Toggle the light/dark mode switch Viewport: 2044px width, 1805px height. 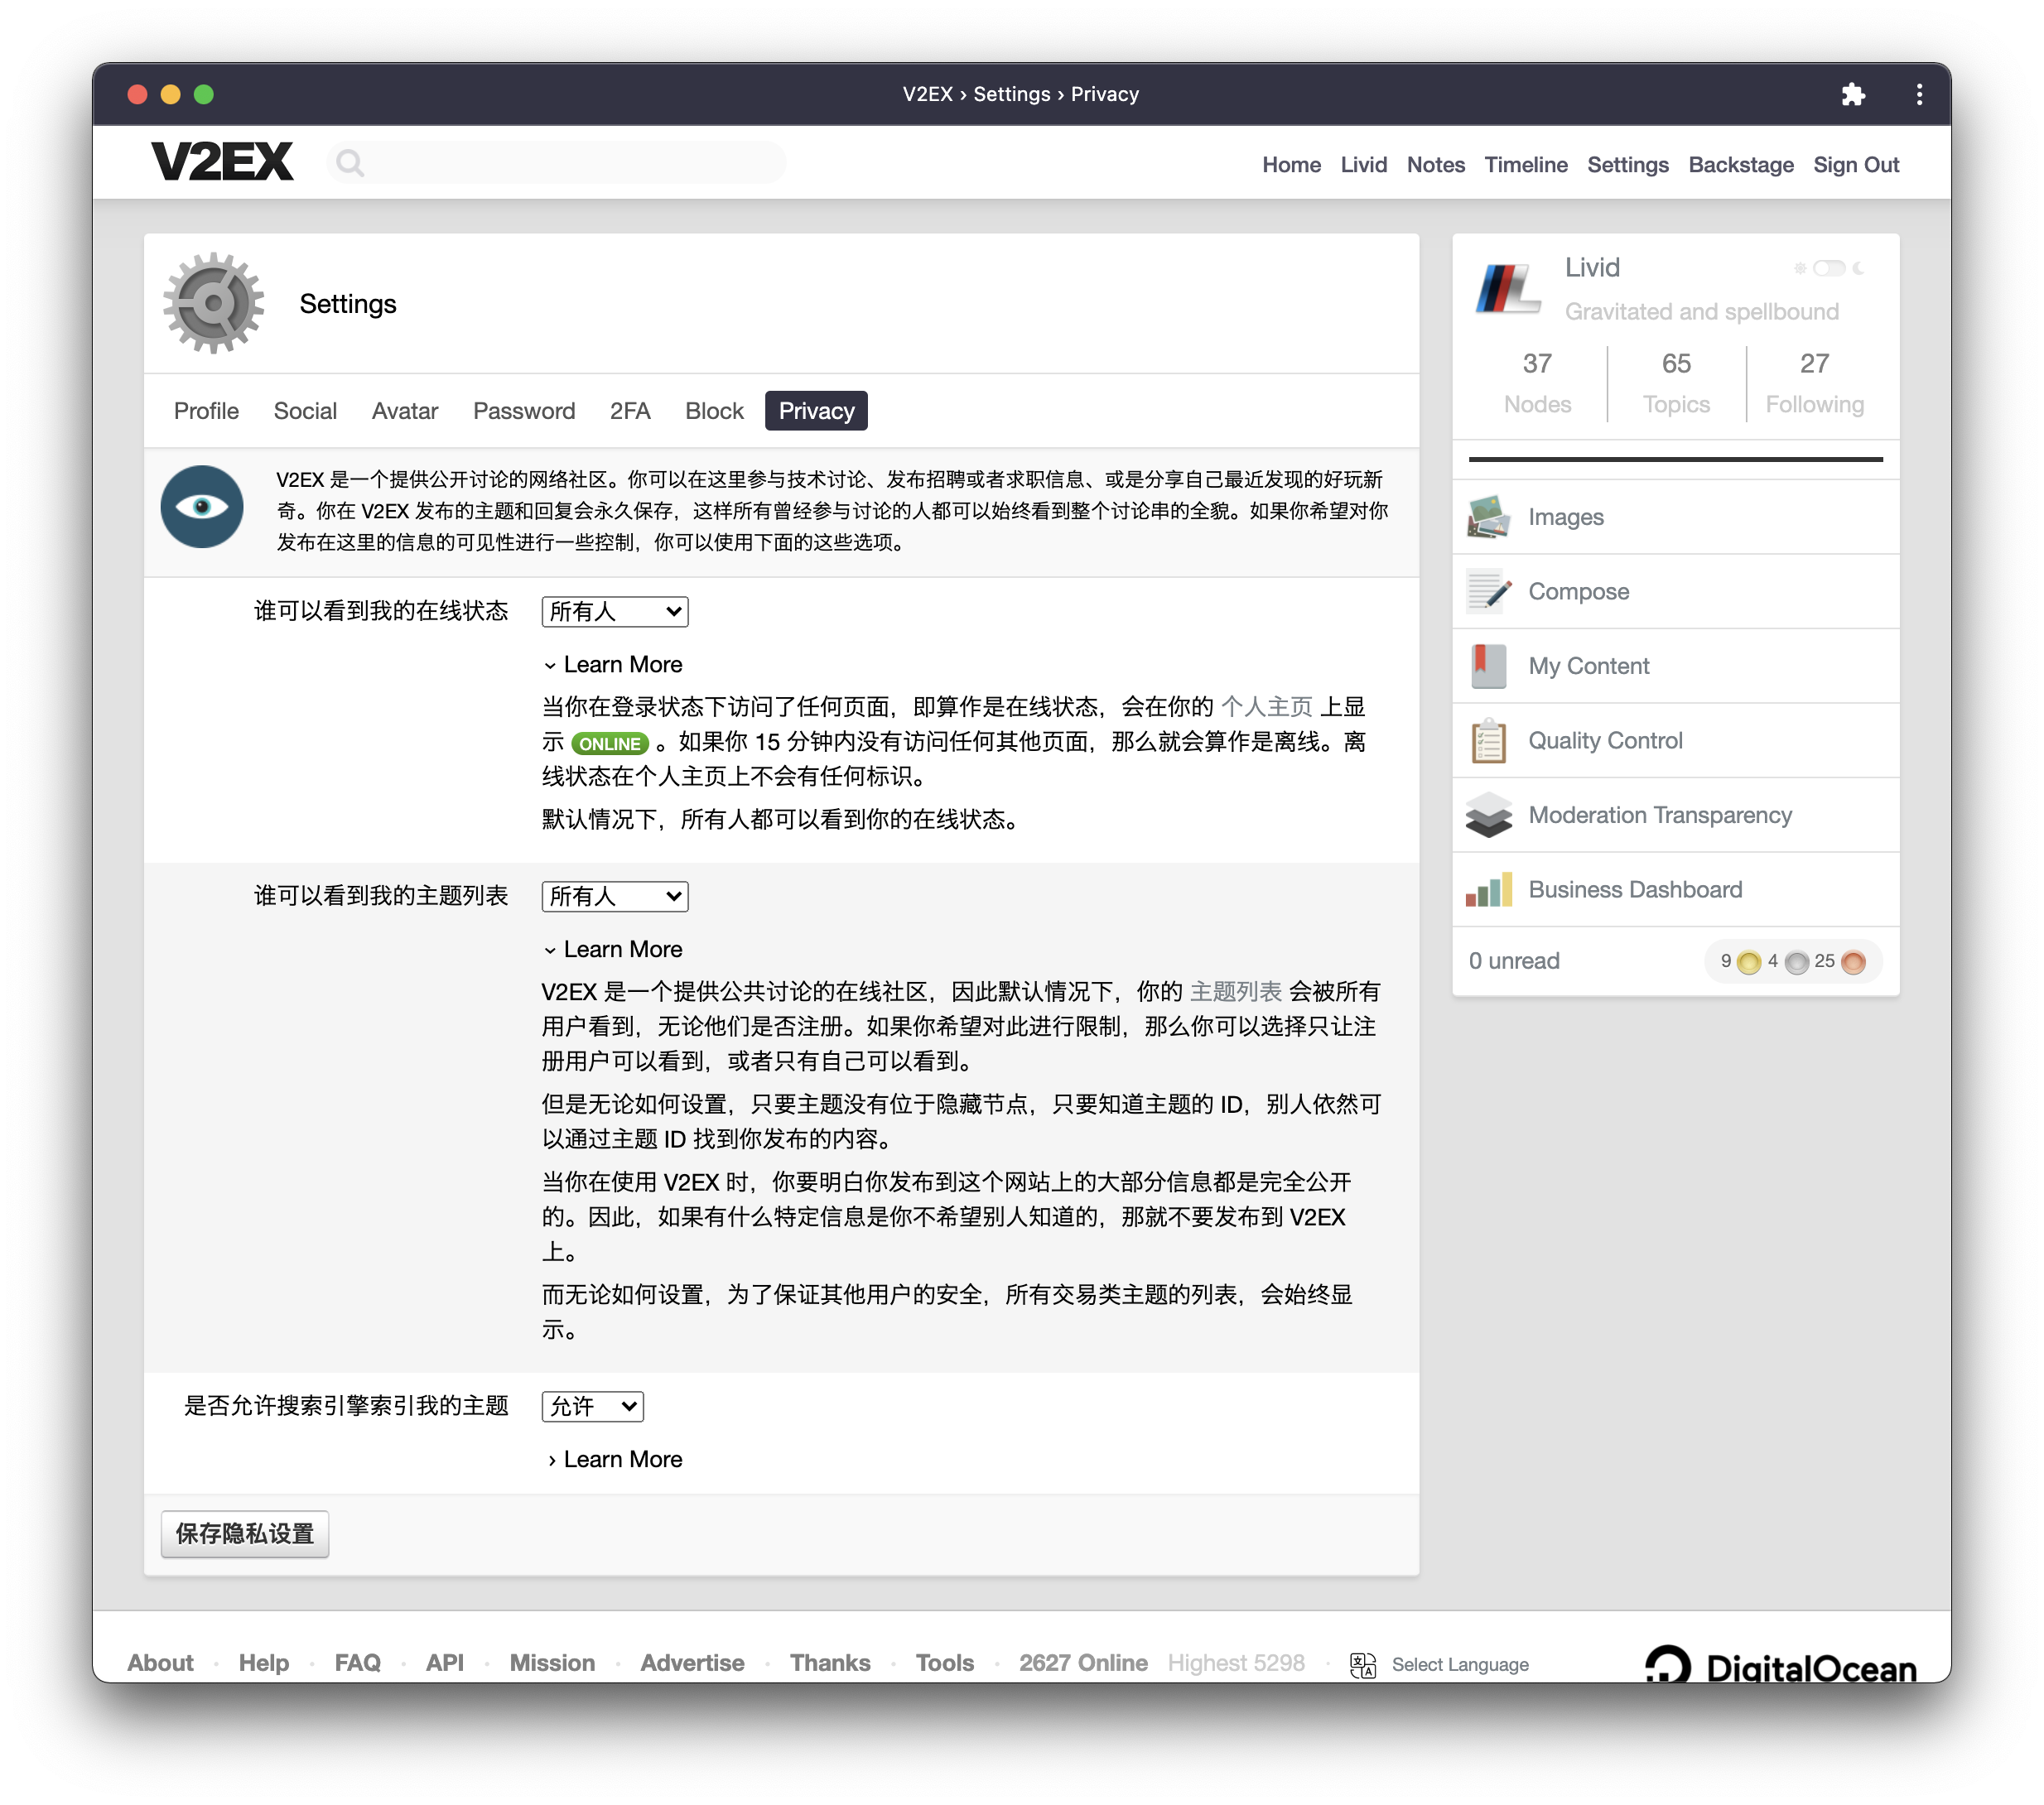pos(1828,268)
